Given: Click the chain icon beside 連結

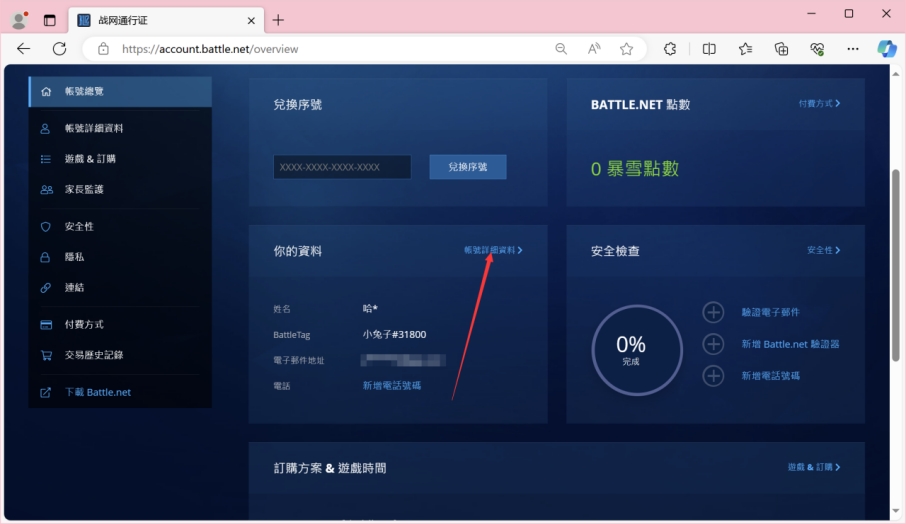Looking at the screenshot, I should [46, 288].
